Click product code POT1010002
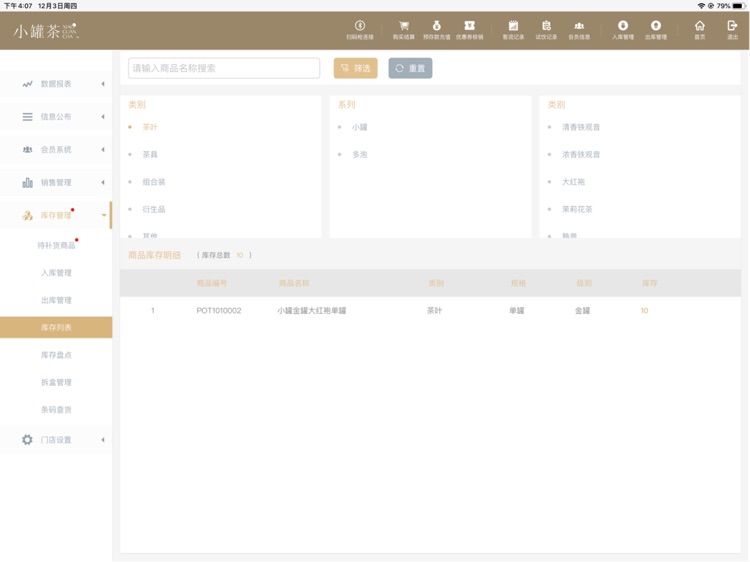 pos(219,310)
